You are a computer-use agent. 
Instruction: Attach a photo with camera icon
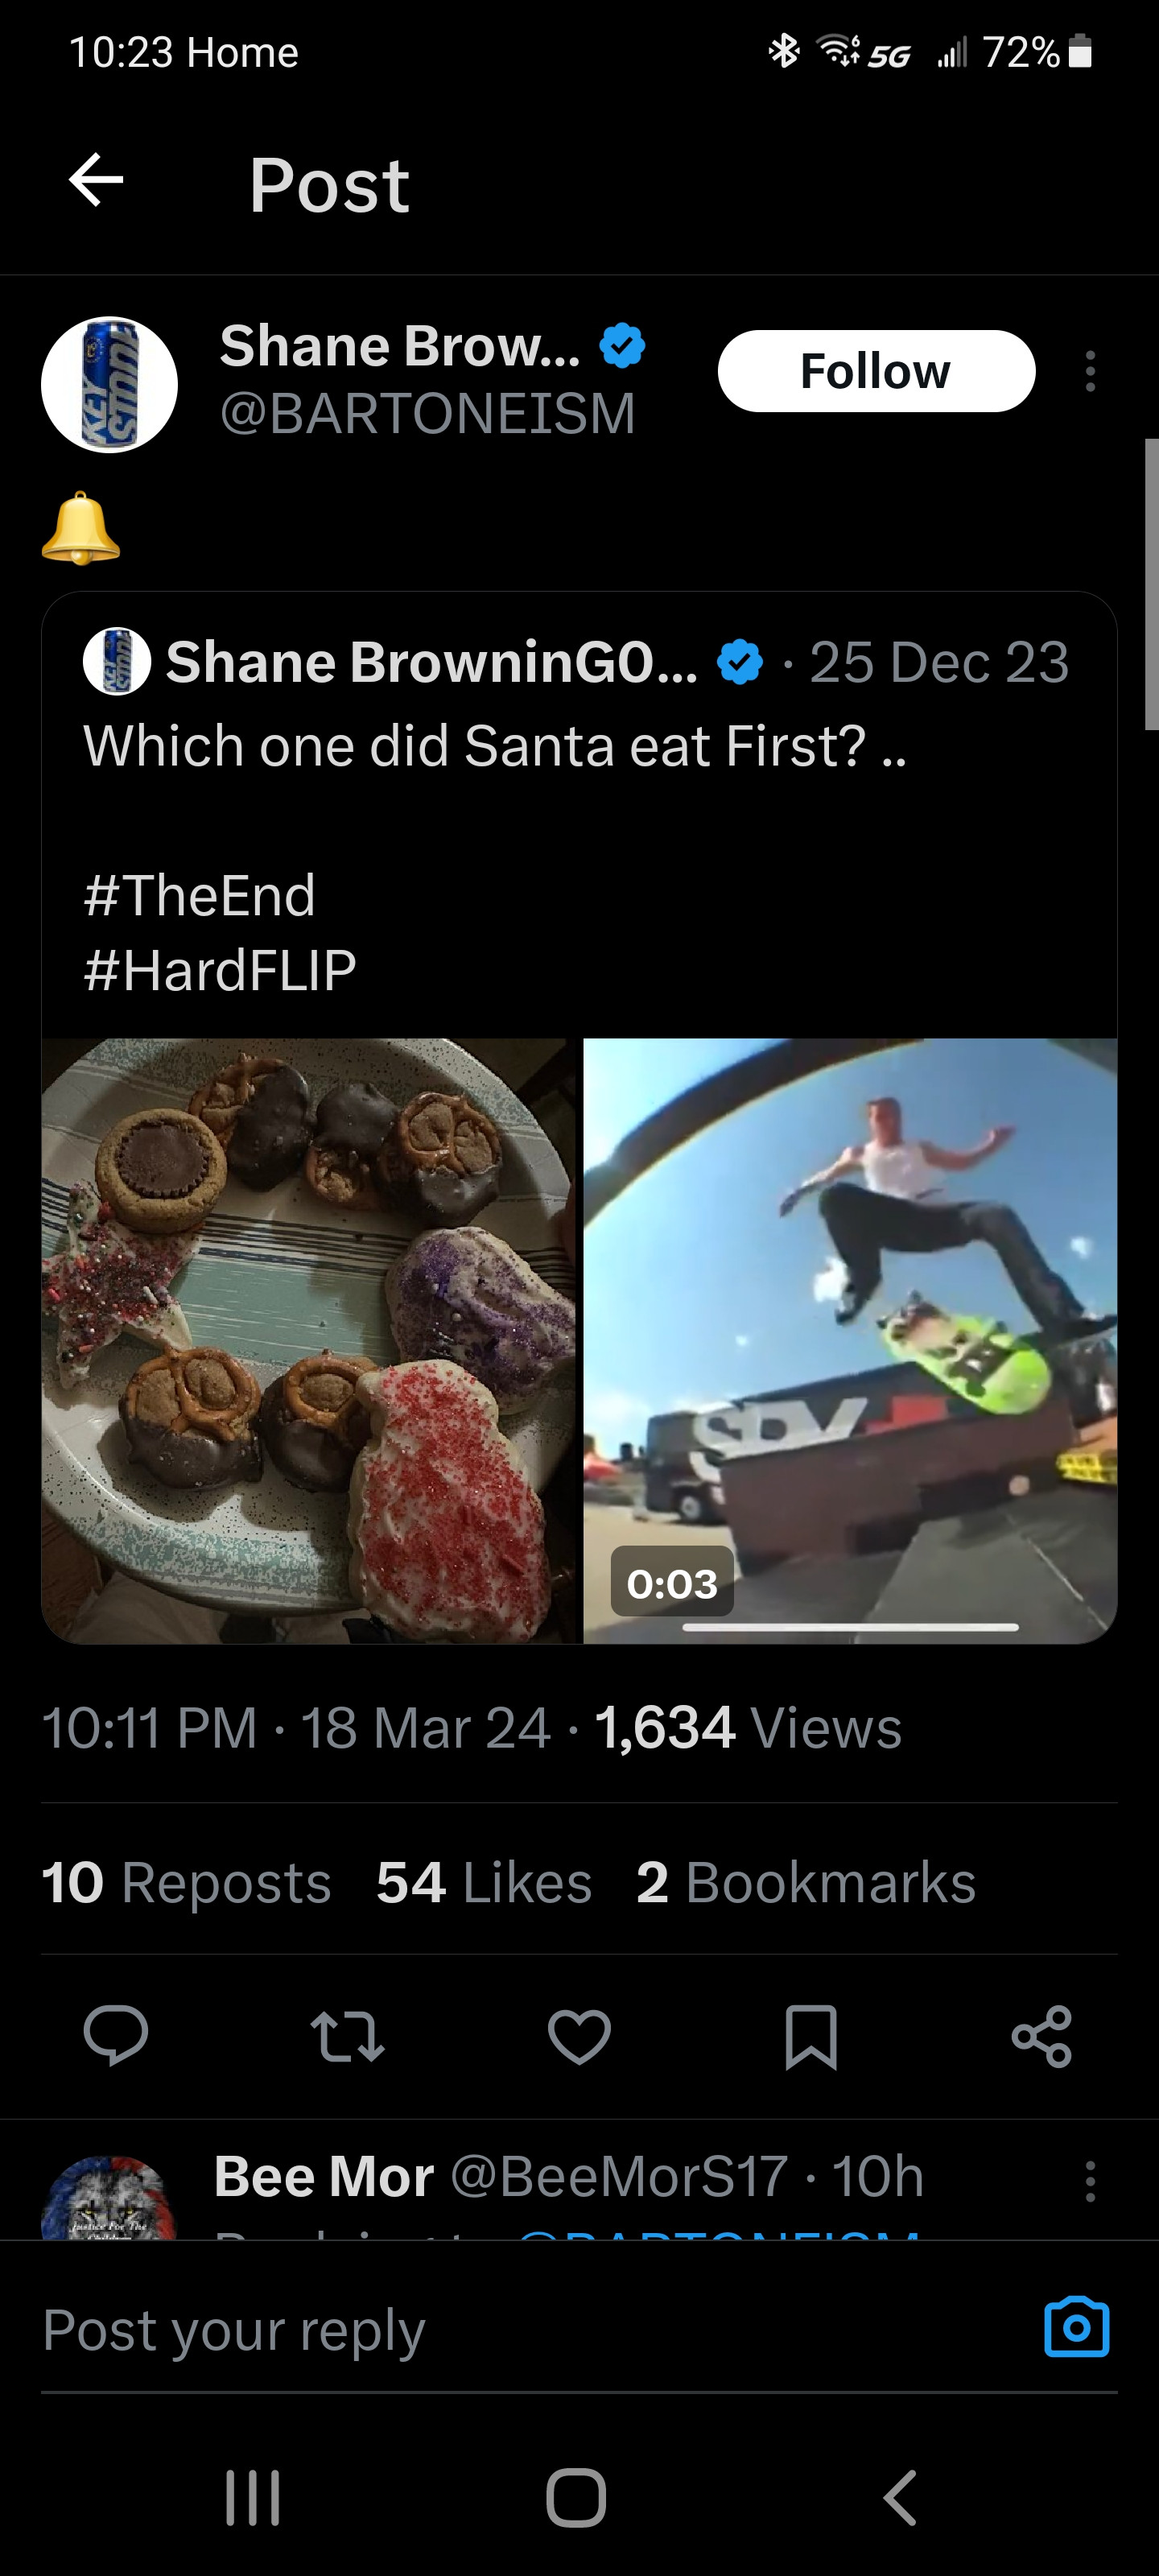pos(1076,2328)
